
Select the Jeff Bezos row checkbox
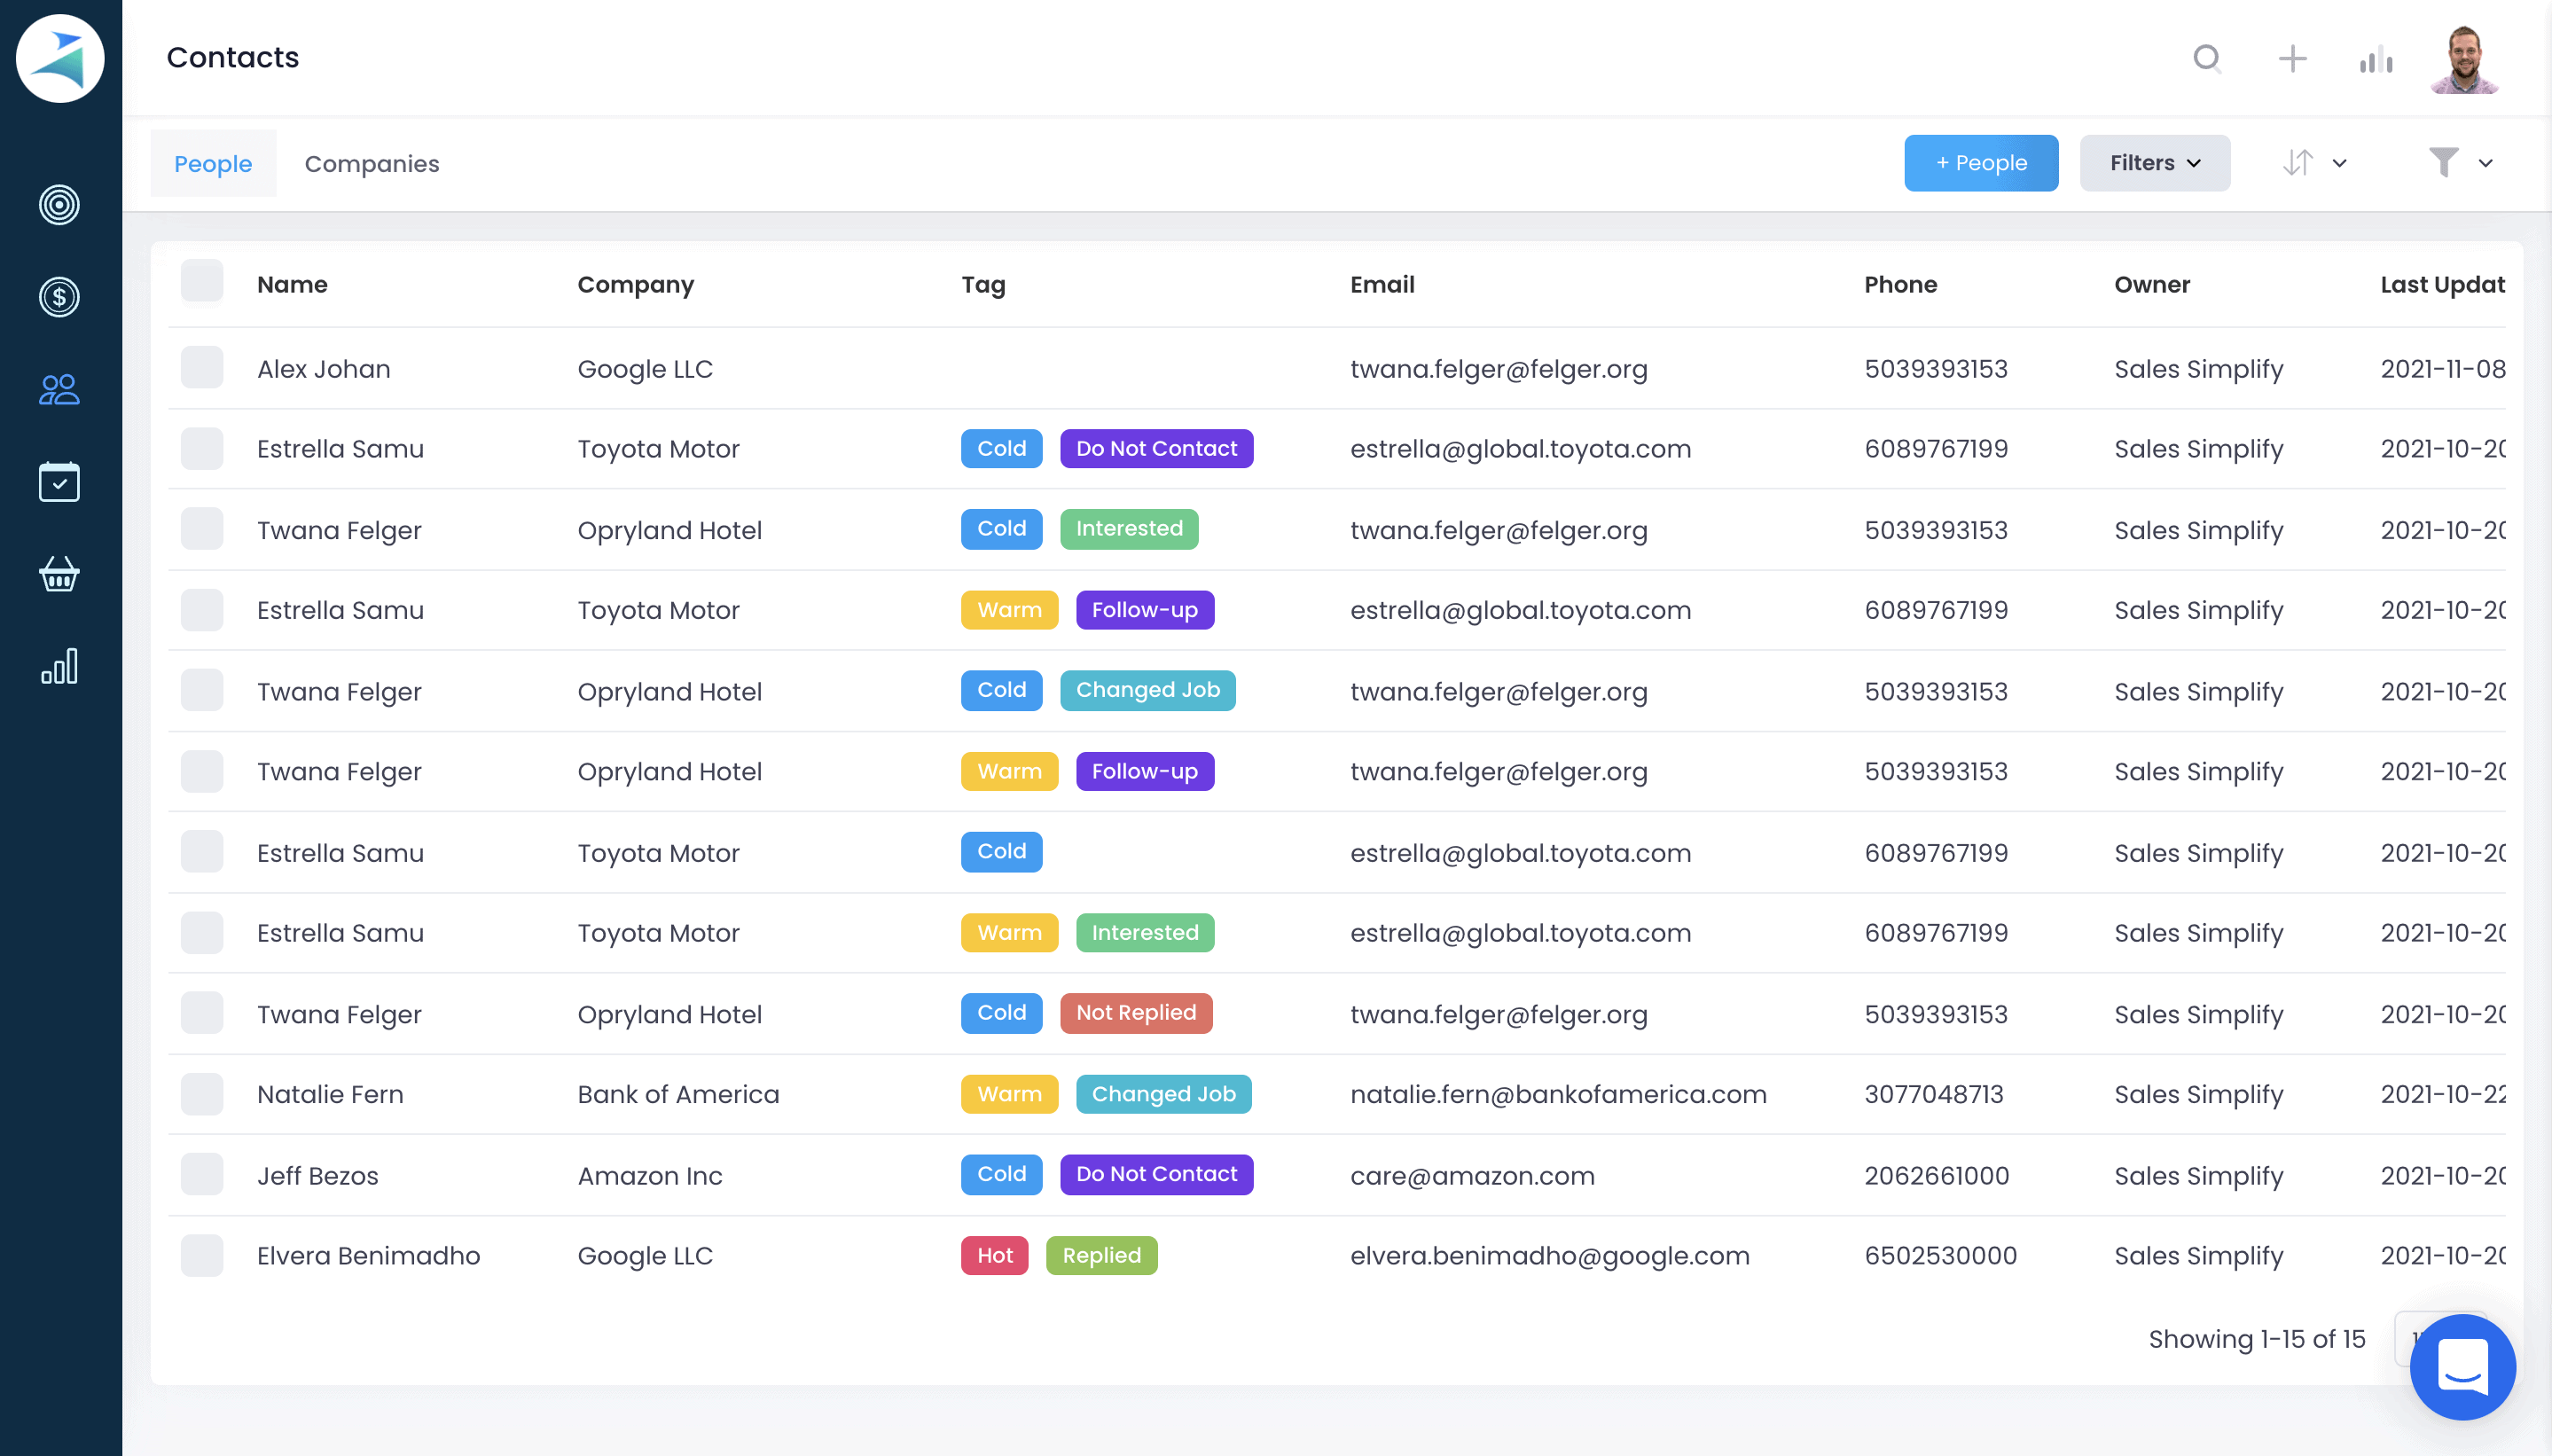point(202,1174)
